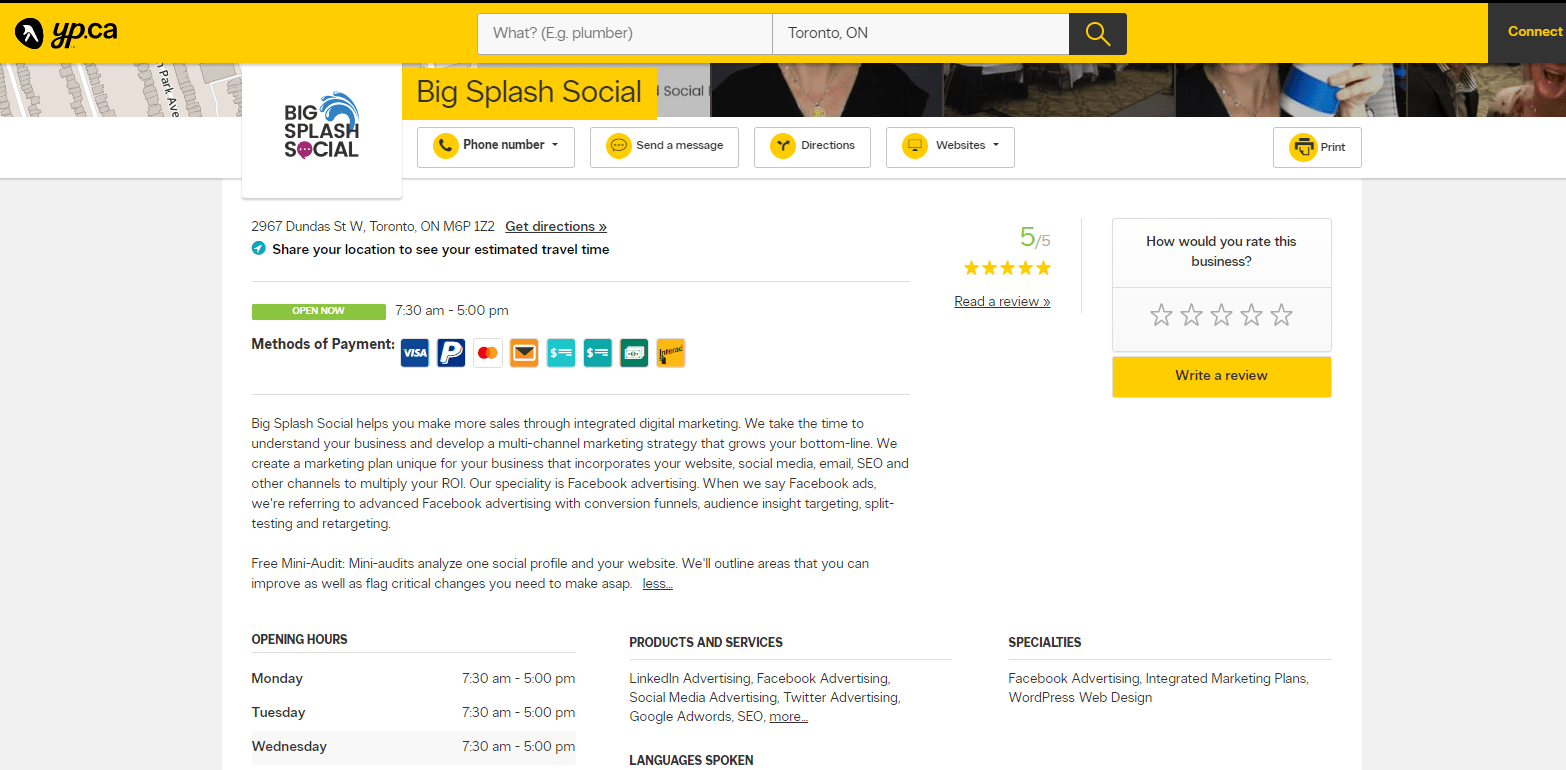The height and width of the screenshot is (770, 1566).
Task: Expand products list with the more link
Action: [788, 717]
